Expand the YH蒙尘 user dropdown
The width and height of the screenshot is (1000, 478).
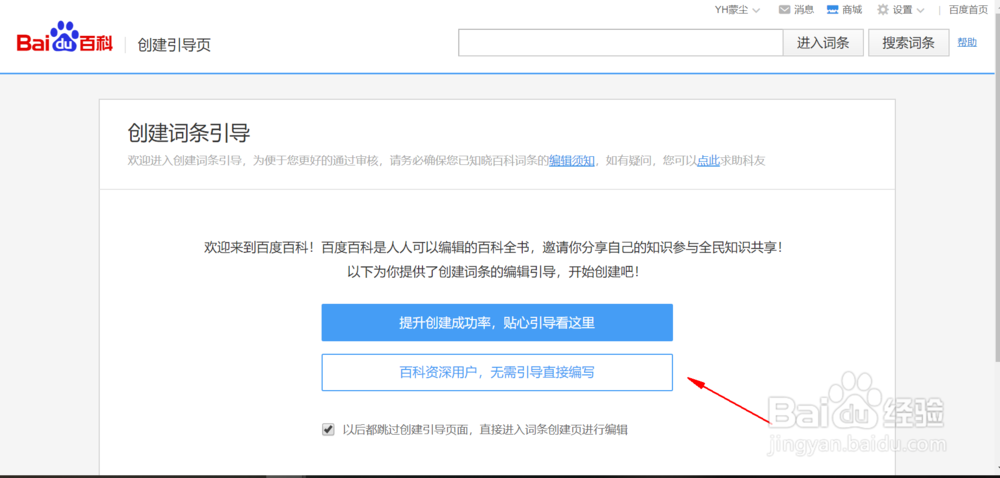pos(738,10)
